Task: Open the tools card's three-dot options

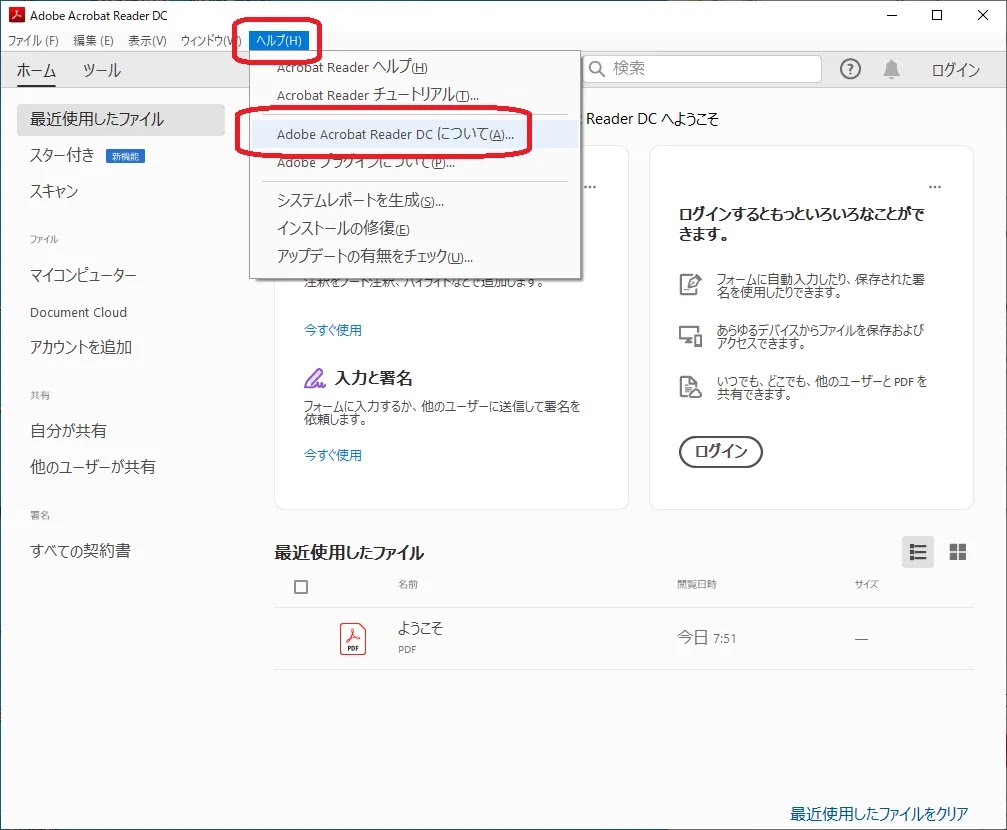Action: click(590, 187)
